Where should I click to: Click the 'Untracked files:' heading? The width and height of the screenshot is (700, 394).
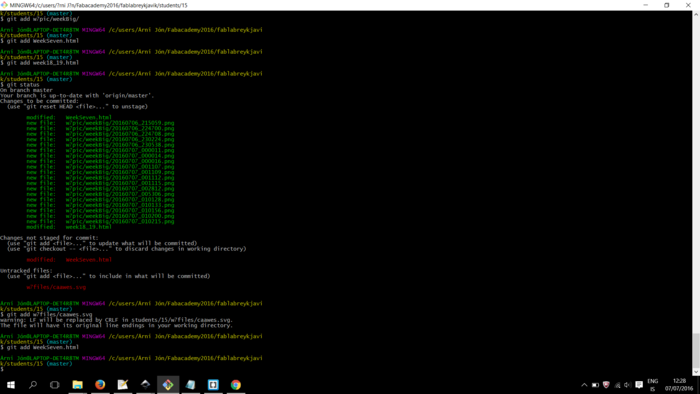click(x=26, y=270)
